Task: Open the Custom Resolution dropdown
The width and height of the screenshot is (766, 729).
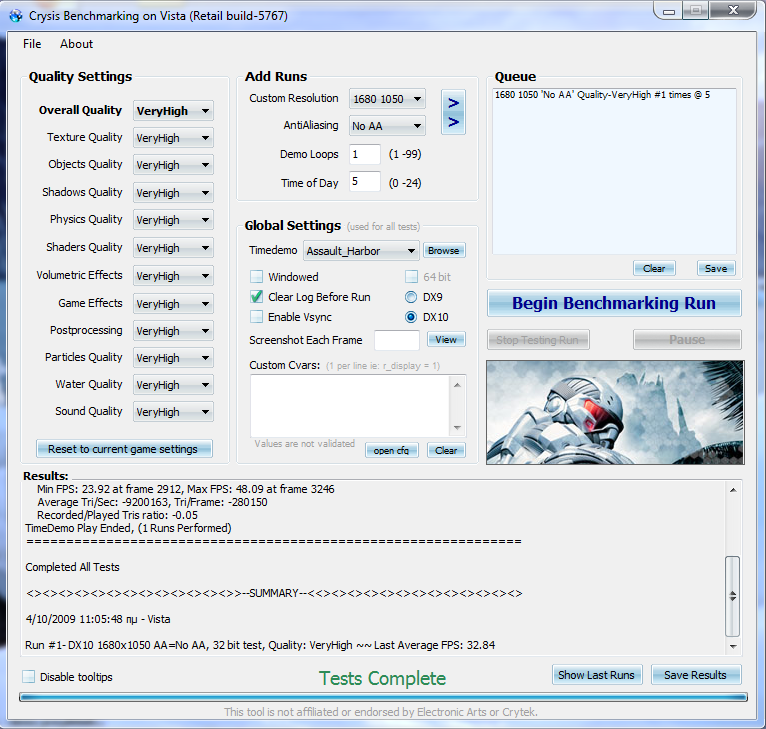Action: pyautogui.click(x=387, y=99)
